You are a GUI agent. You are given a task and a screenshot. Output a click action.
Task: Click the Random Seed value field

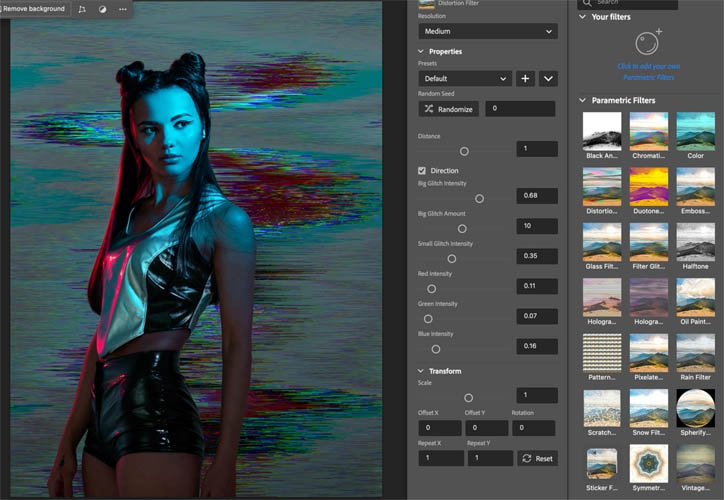click(520, 108)
